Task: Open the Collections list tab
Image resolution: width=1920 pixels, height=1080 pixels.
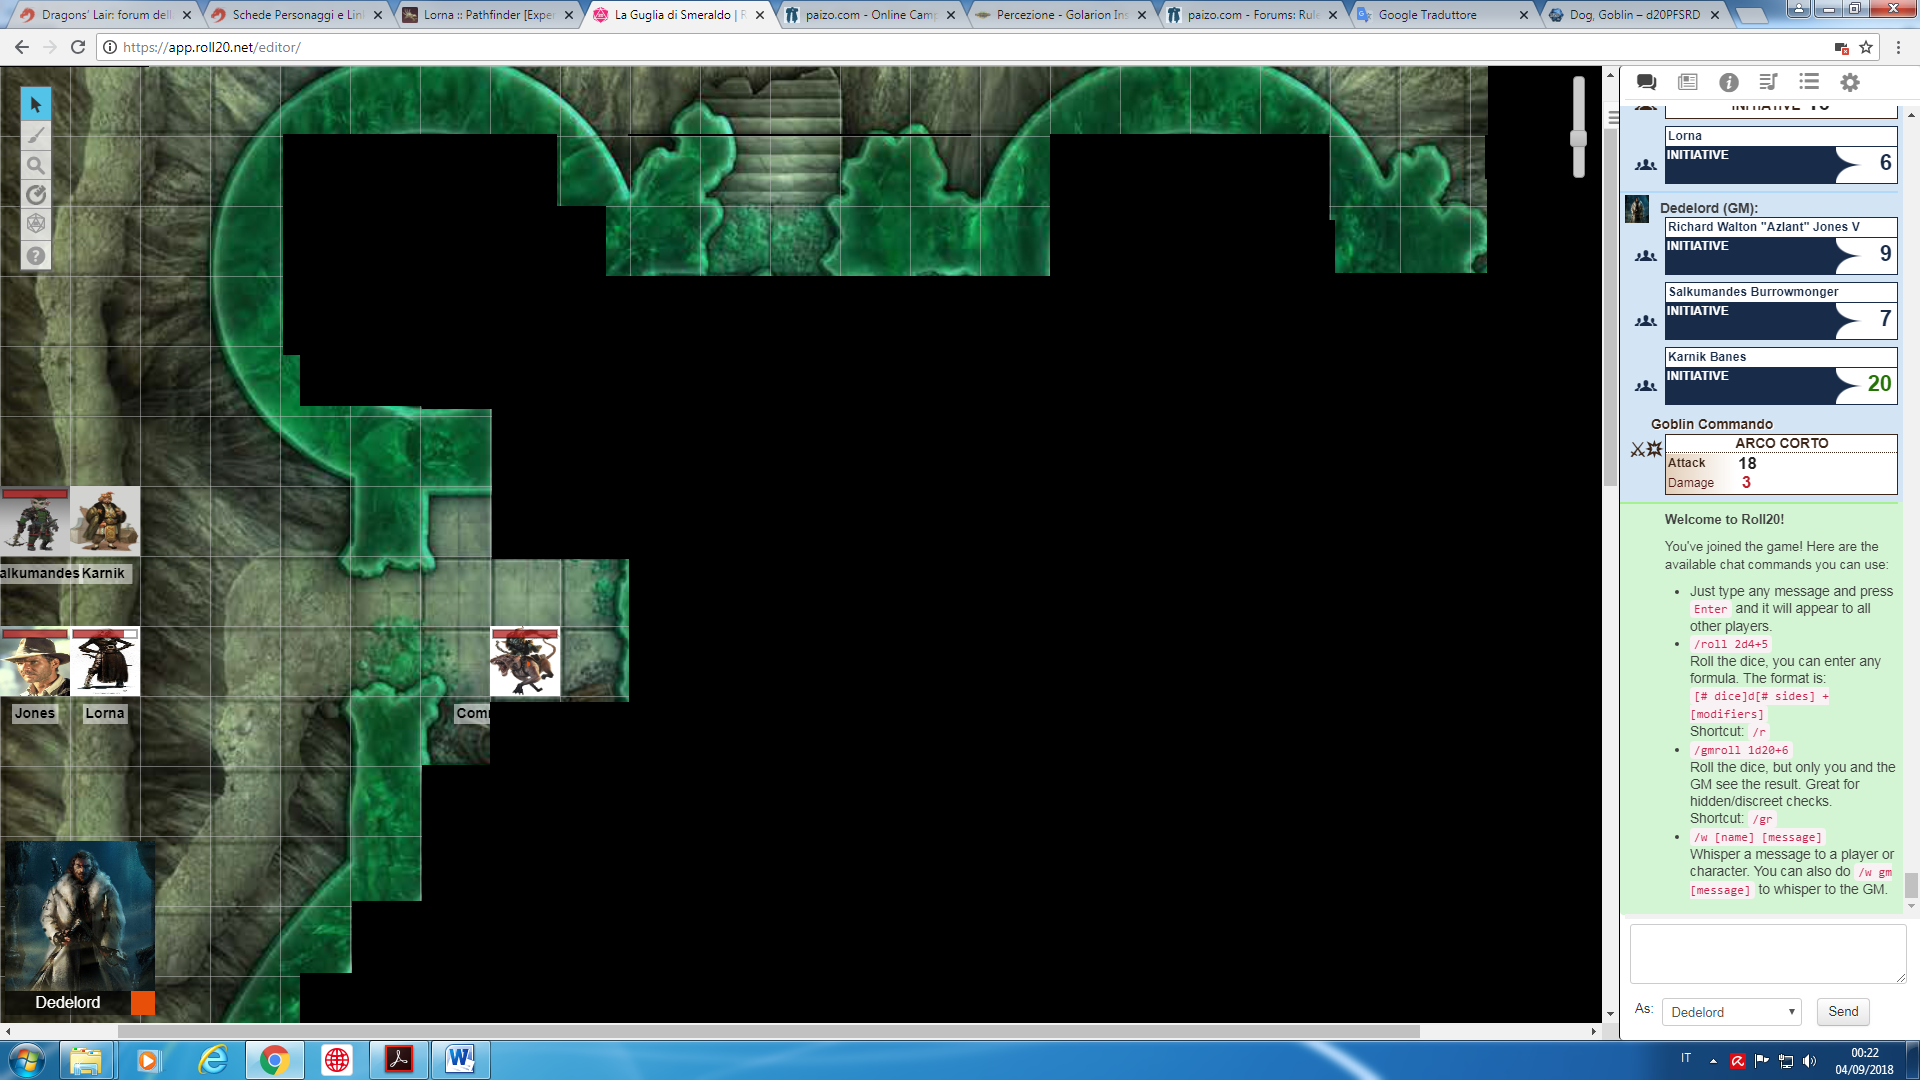Action: [1809, 82]
